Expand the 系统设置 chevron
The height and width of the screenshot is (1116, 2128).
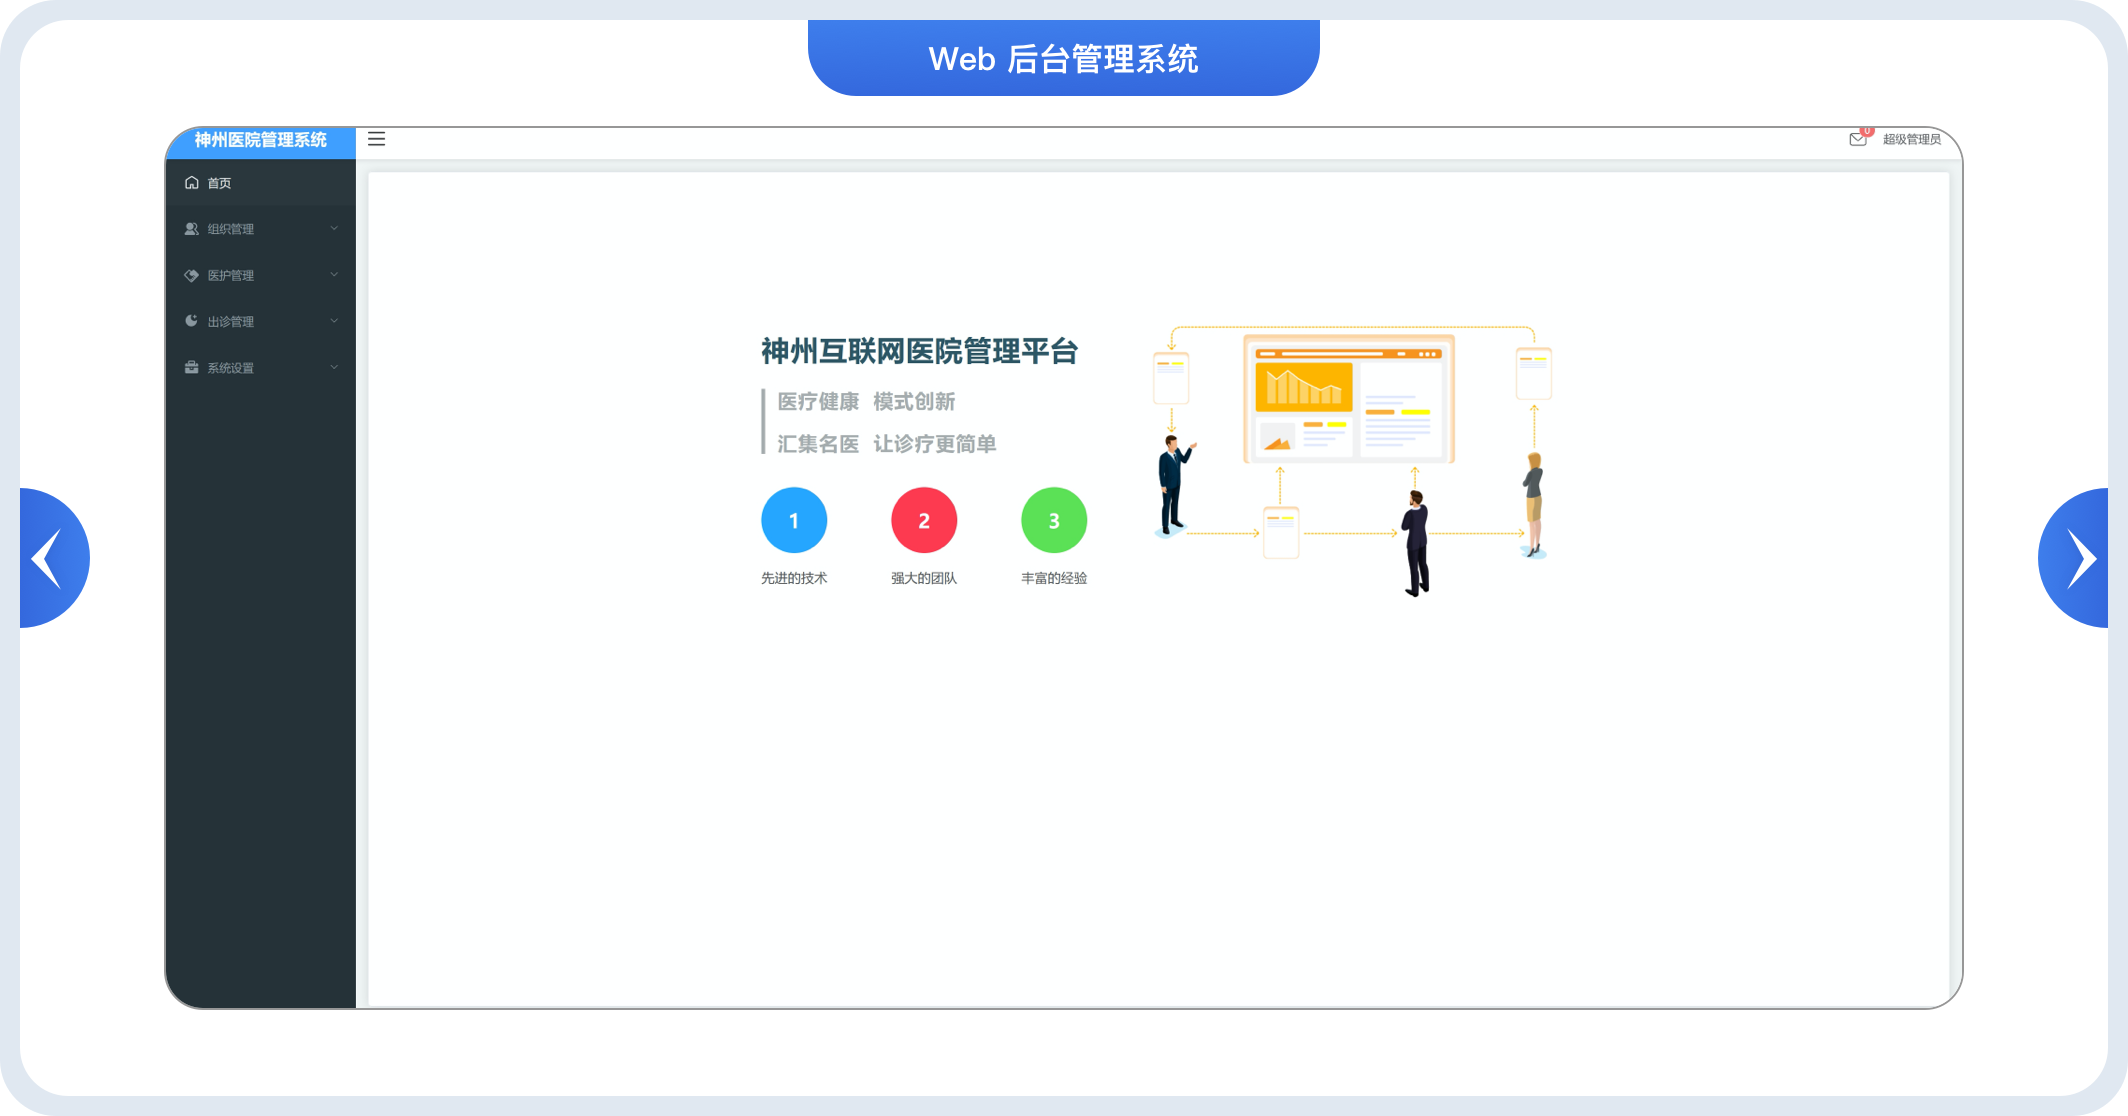334,367
